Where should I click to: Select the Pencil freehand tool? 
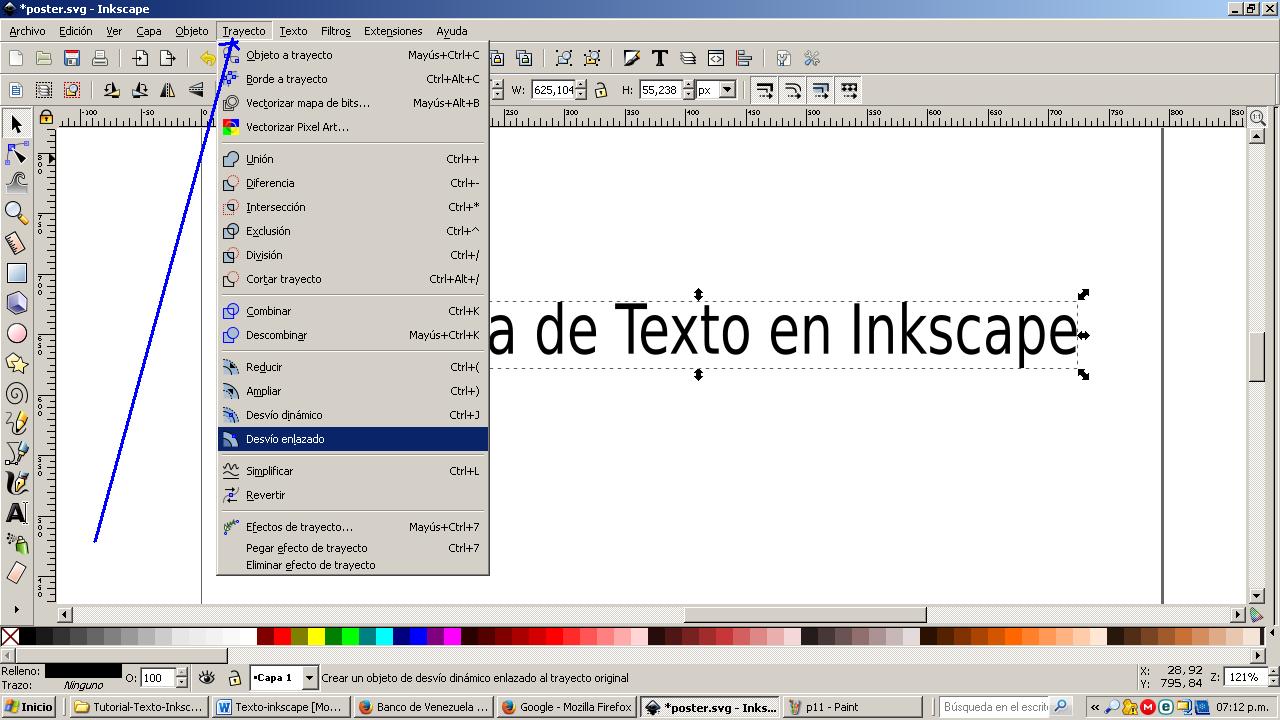[16, 423]
